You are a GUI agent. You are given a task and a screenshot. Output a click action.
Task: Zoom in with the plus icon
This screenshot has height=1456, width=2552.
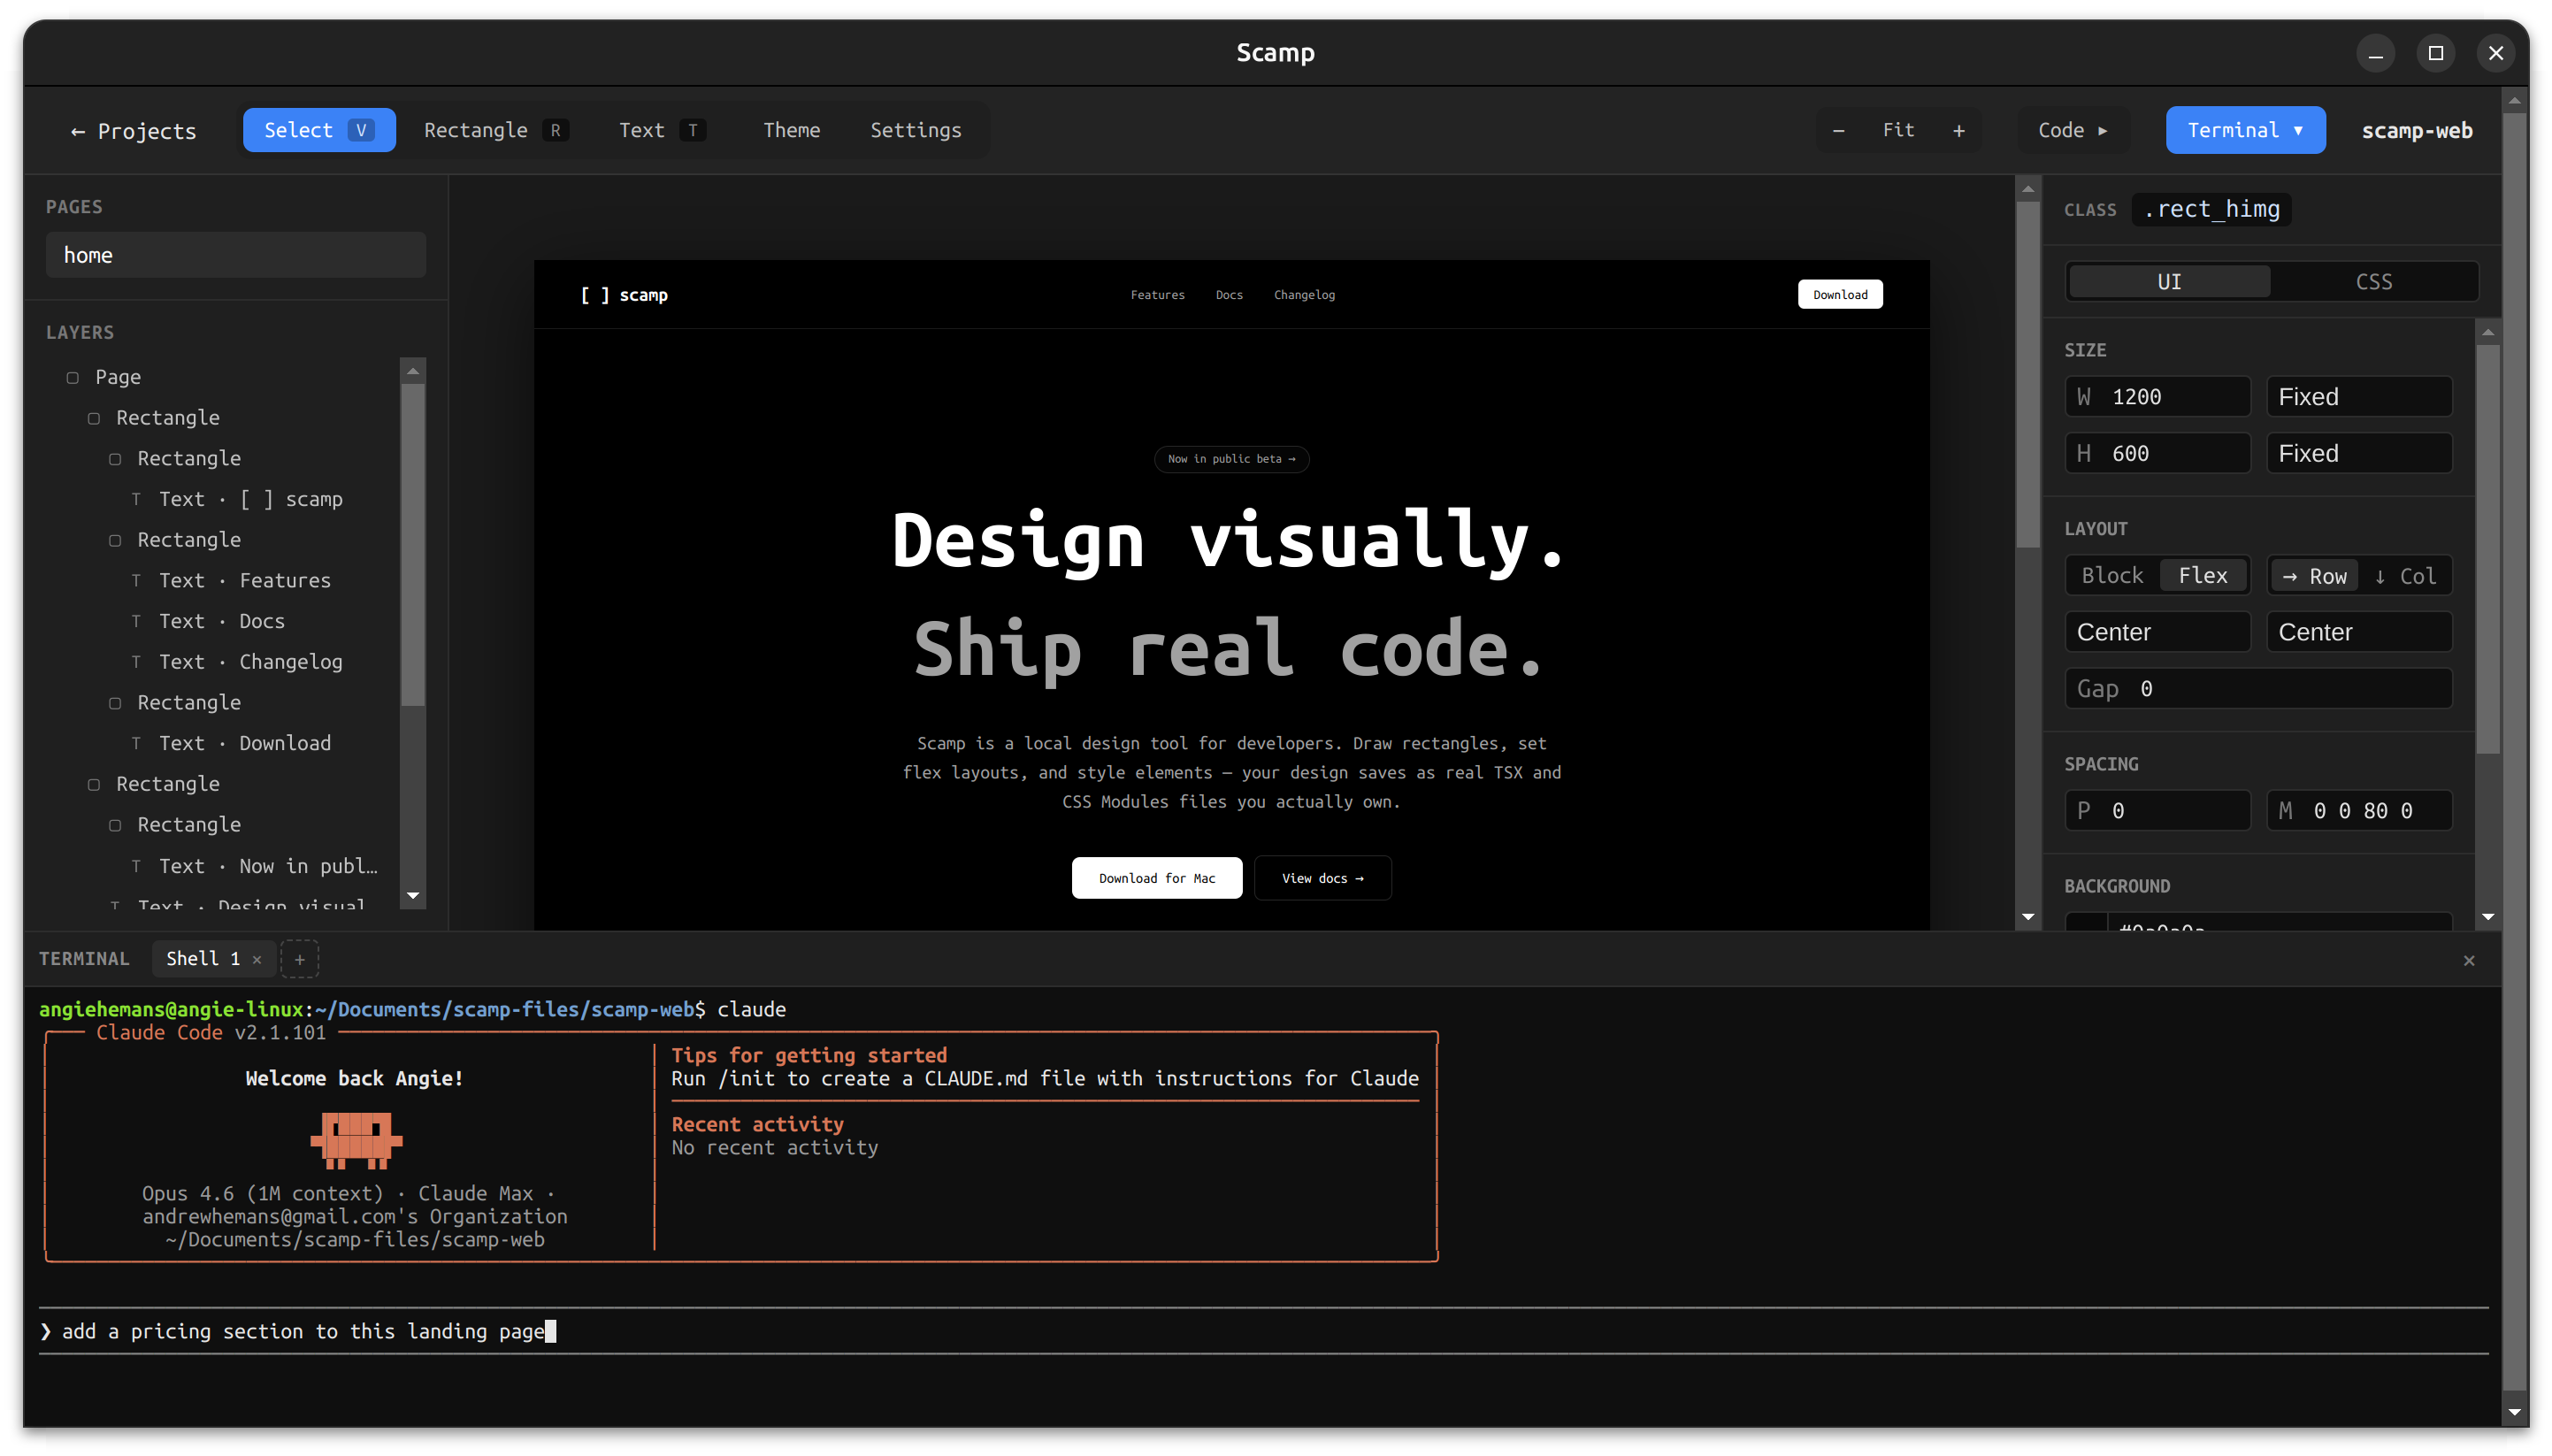(x=1958, y=129)
